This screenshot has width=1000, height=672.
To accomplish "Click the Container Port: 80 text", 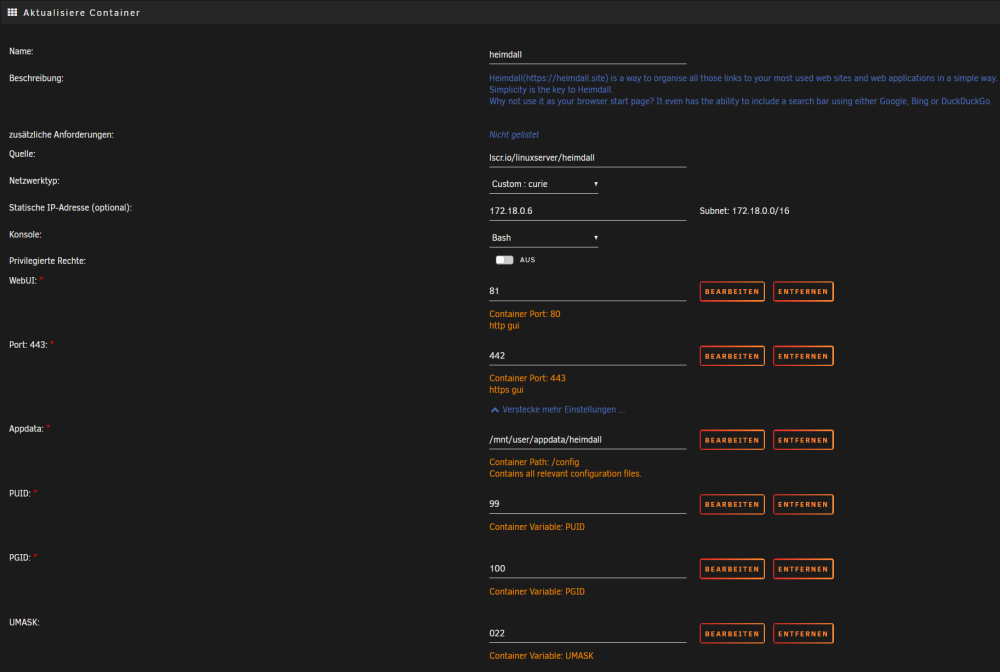I will point(525,314).
